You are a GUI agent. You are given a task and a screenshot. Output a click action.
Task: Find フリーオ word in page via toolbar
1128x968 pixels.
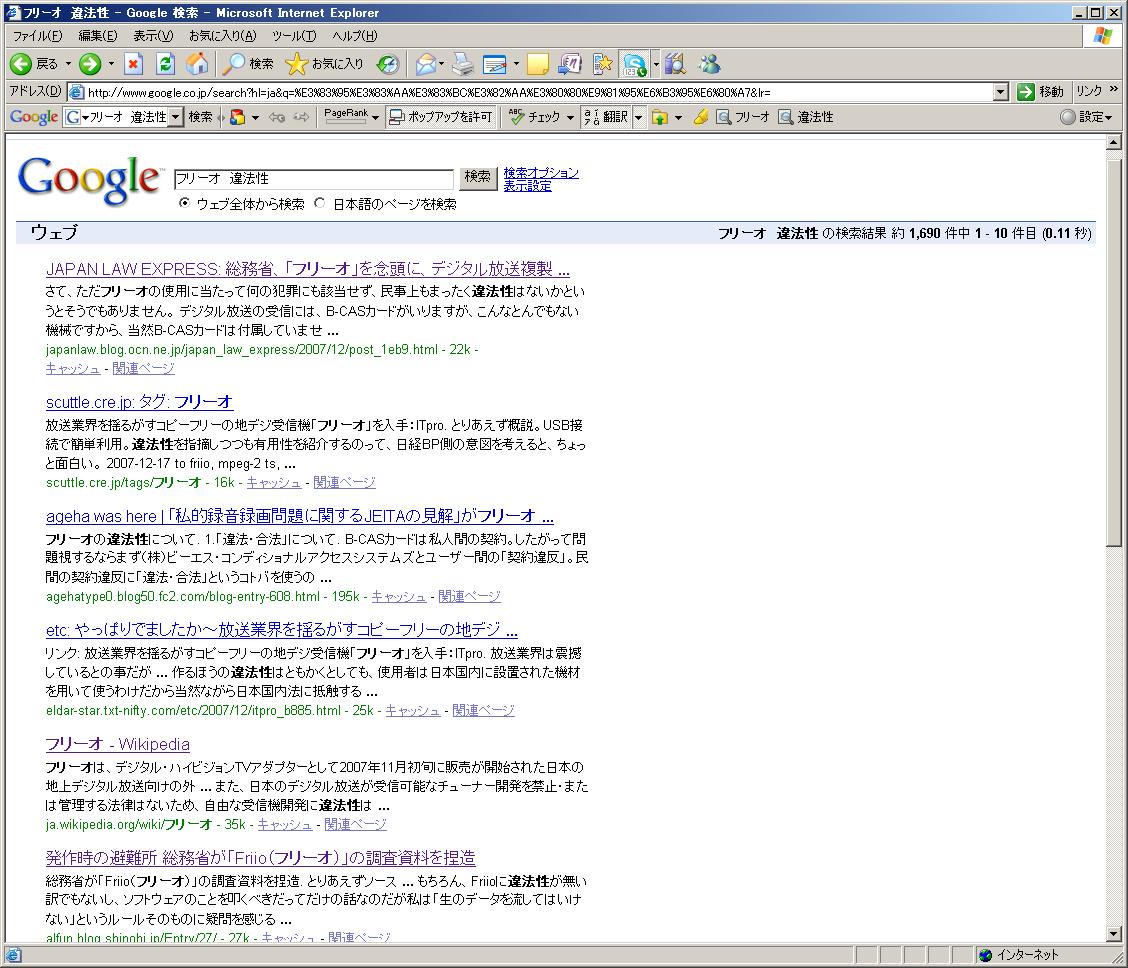(x=743, y=117)
